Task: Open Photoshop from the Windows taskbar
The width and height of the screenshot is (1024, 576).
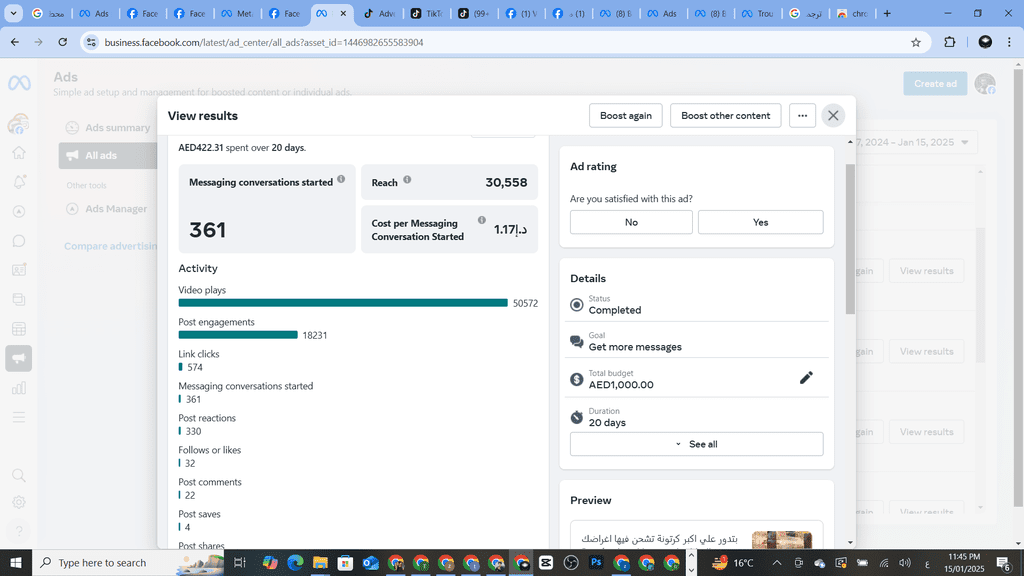Action: pyautogui.click(x=596, y=563)
